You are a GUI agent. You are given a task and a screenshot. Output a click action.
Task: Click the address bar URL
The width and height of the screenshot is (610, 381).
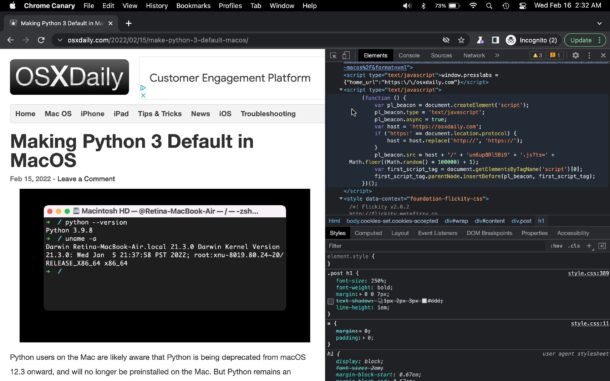pyautogui.click(x=158, y=40)
